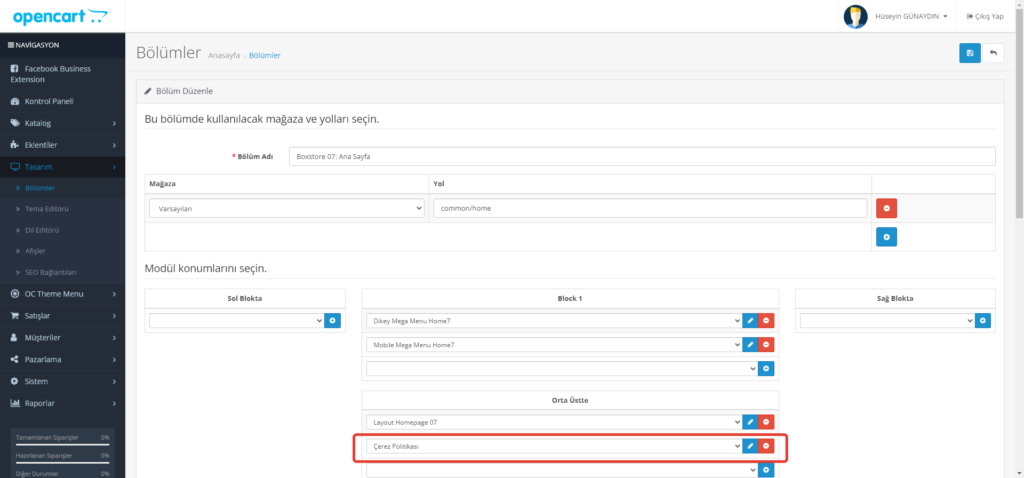1024x478 pixels.
Task: Add module to Sağ Blokta column
Action: coord(983,320)
